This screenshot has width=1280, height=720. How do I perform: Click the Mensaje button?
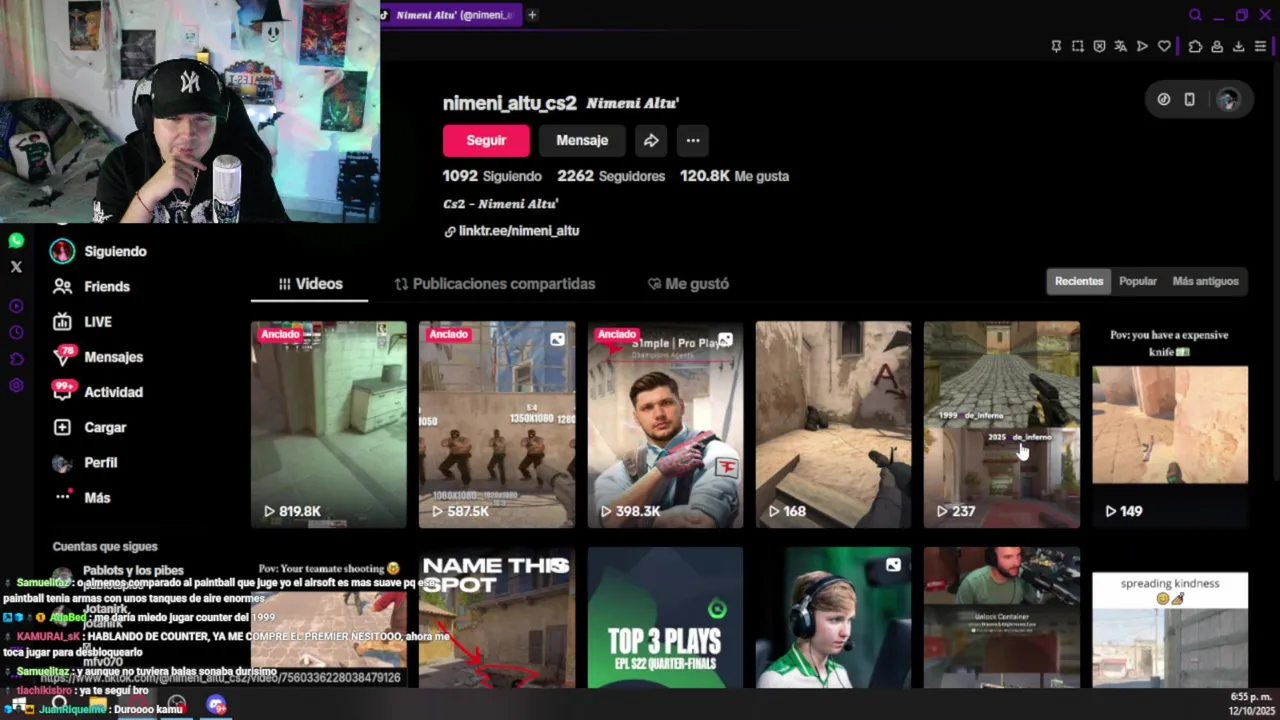[x=582, y=141]
